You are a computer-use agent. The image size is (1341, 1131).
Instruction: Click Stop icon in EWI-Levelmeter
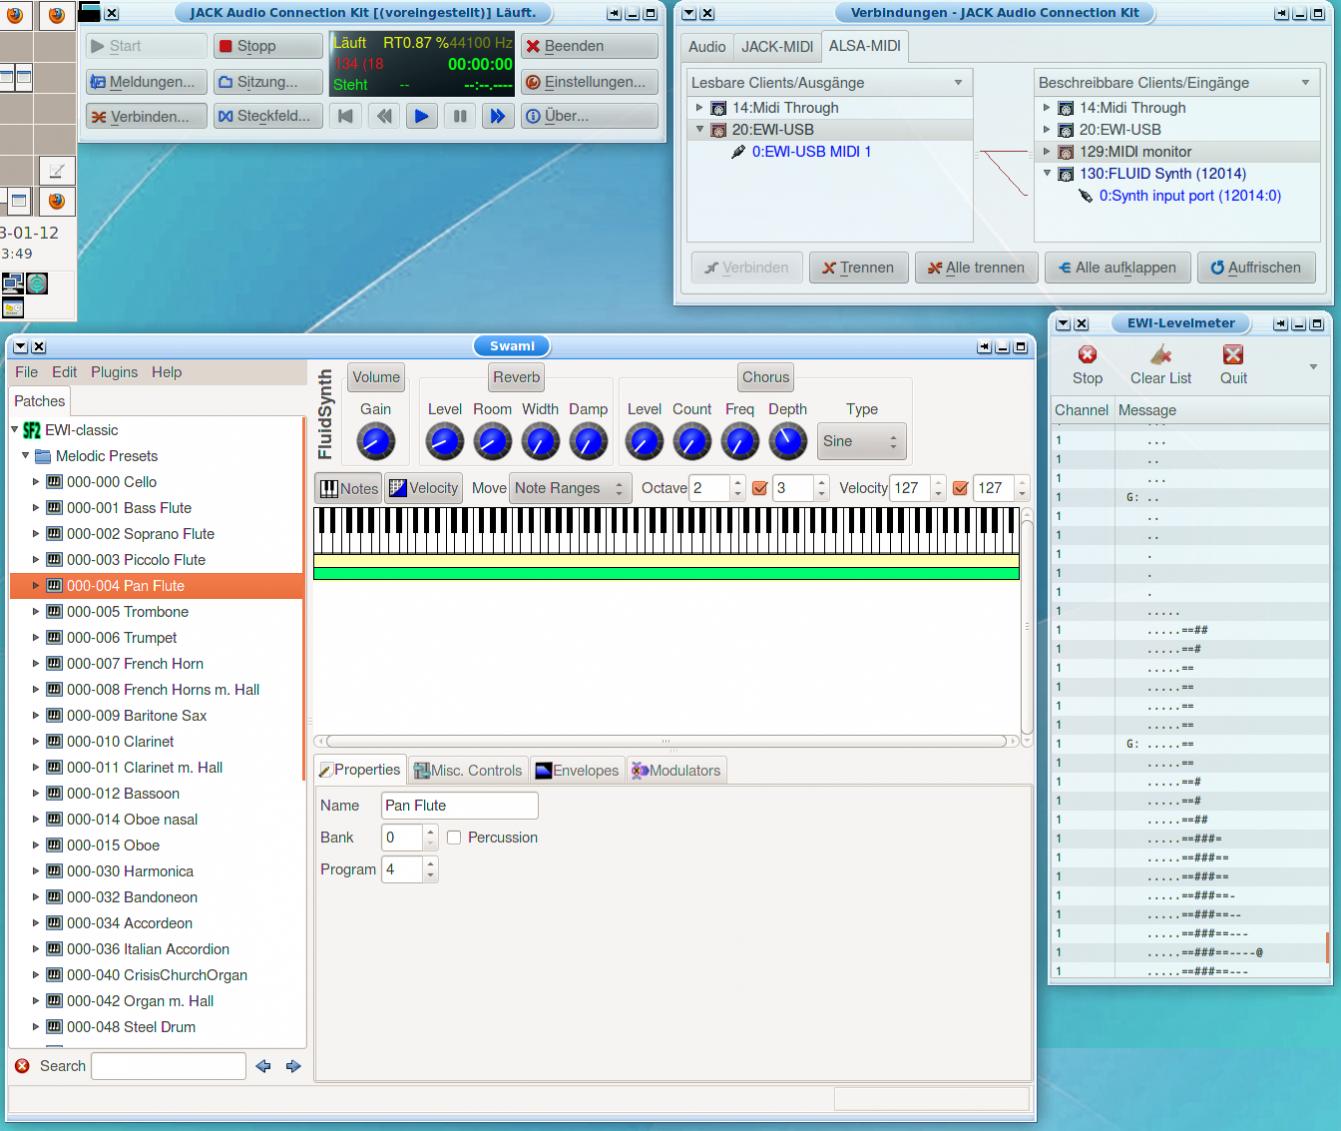(x=1087, y=355)
